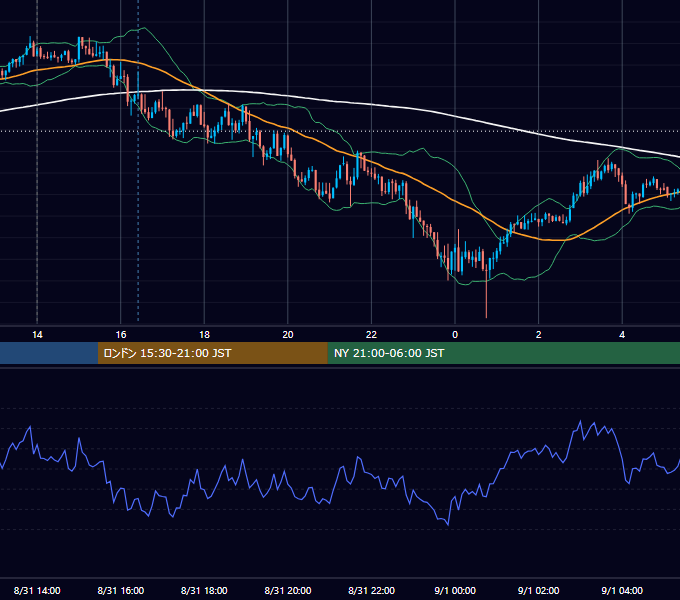Click the 14 hour label on upper axis
This screenshot has width=680, height=600.
point(37,335)
